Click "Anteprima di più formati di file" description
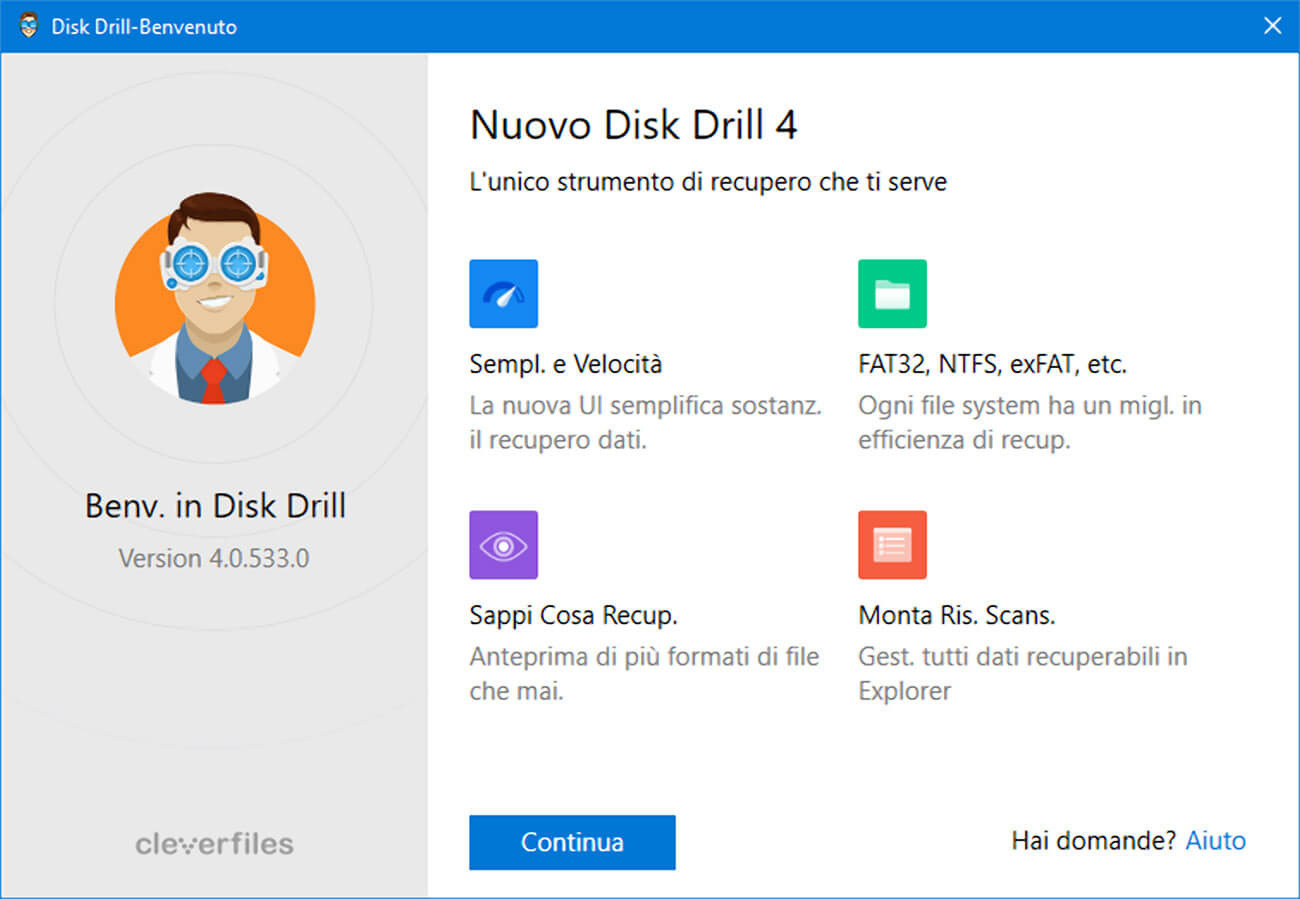Screen dimensions: 1300x899 (644, 674)
